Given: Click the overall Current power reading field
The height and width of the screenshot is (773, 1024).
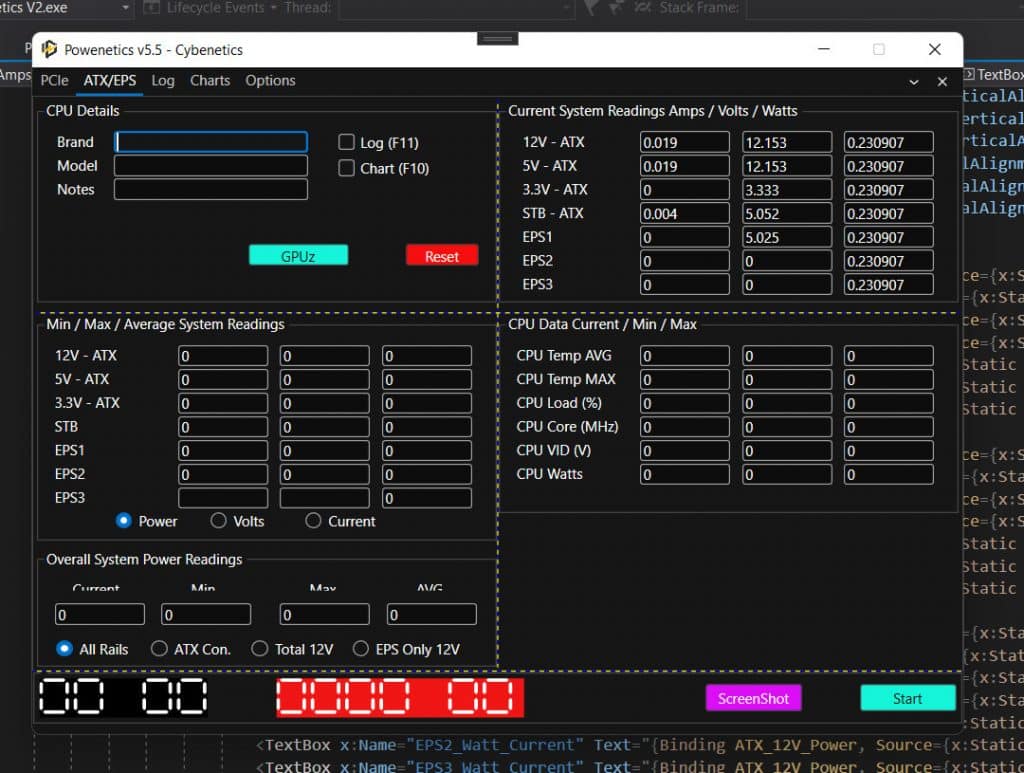Looking at the screenshot, I should (x=100, y=614).
